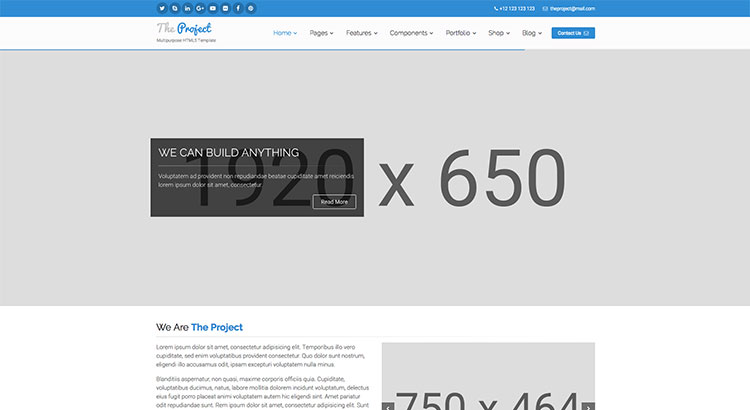Go to previous image with left carousel arrow
Screen dimensions: 750x410
pos(388,405)
